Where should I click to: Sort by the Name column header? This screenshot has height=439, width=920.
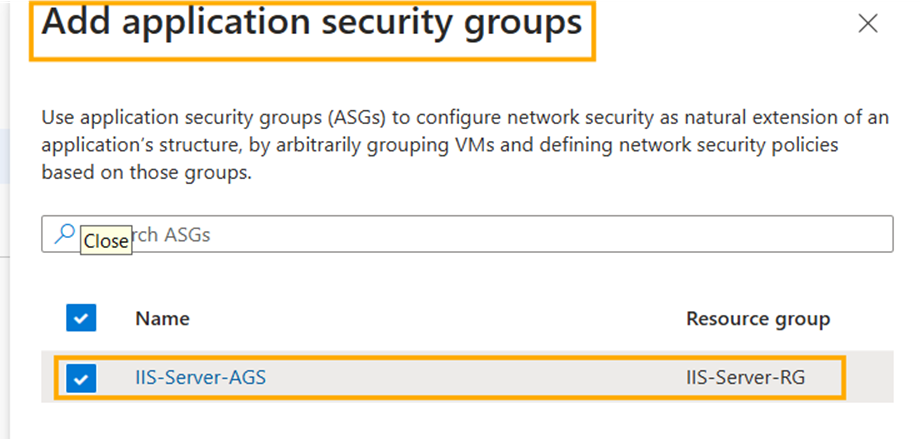[162, 319]
